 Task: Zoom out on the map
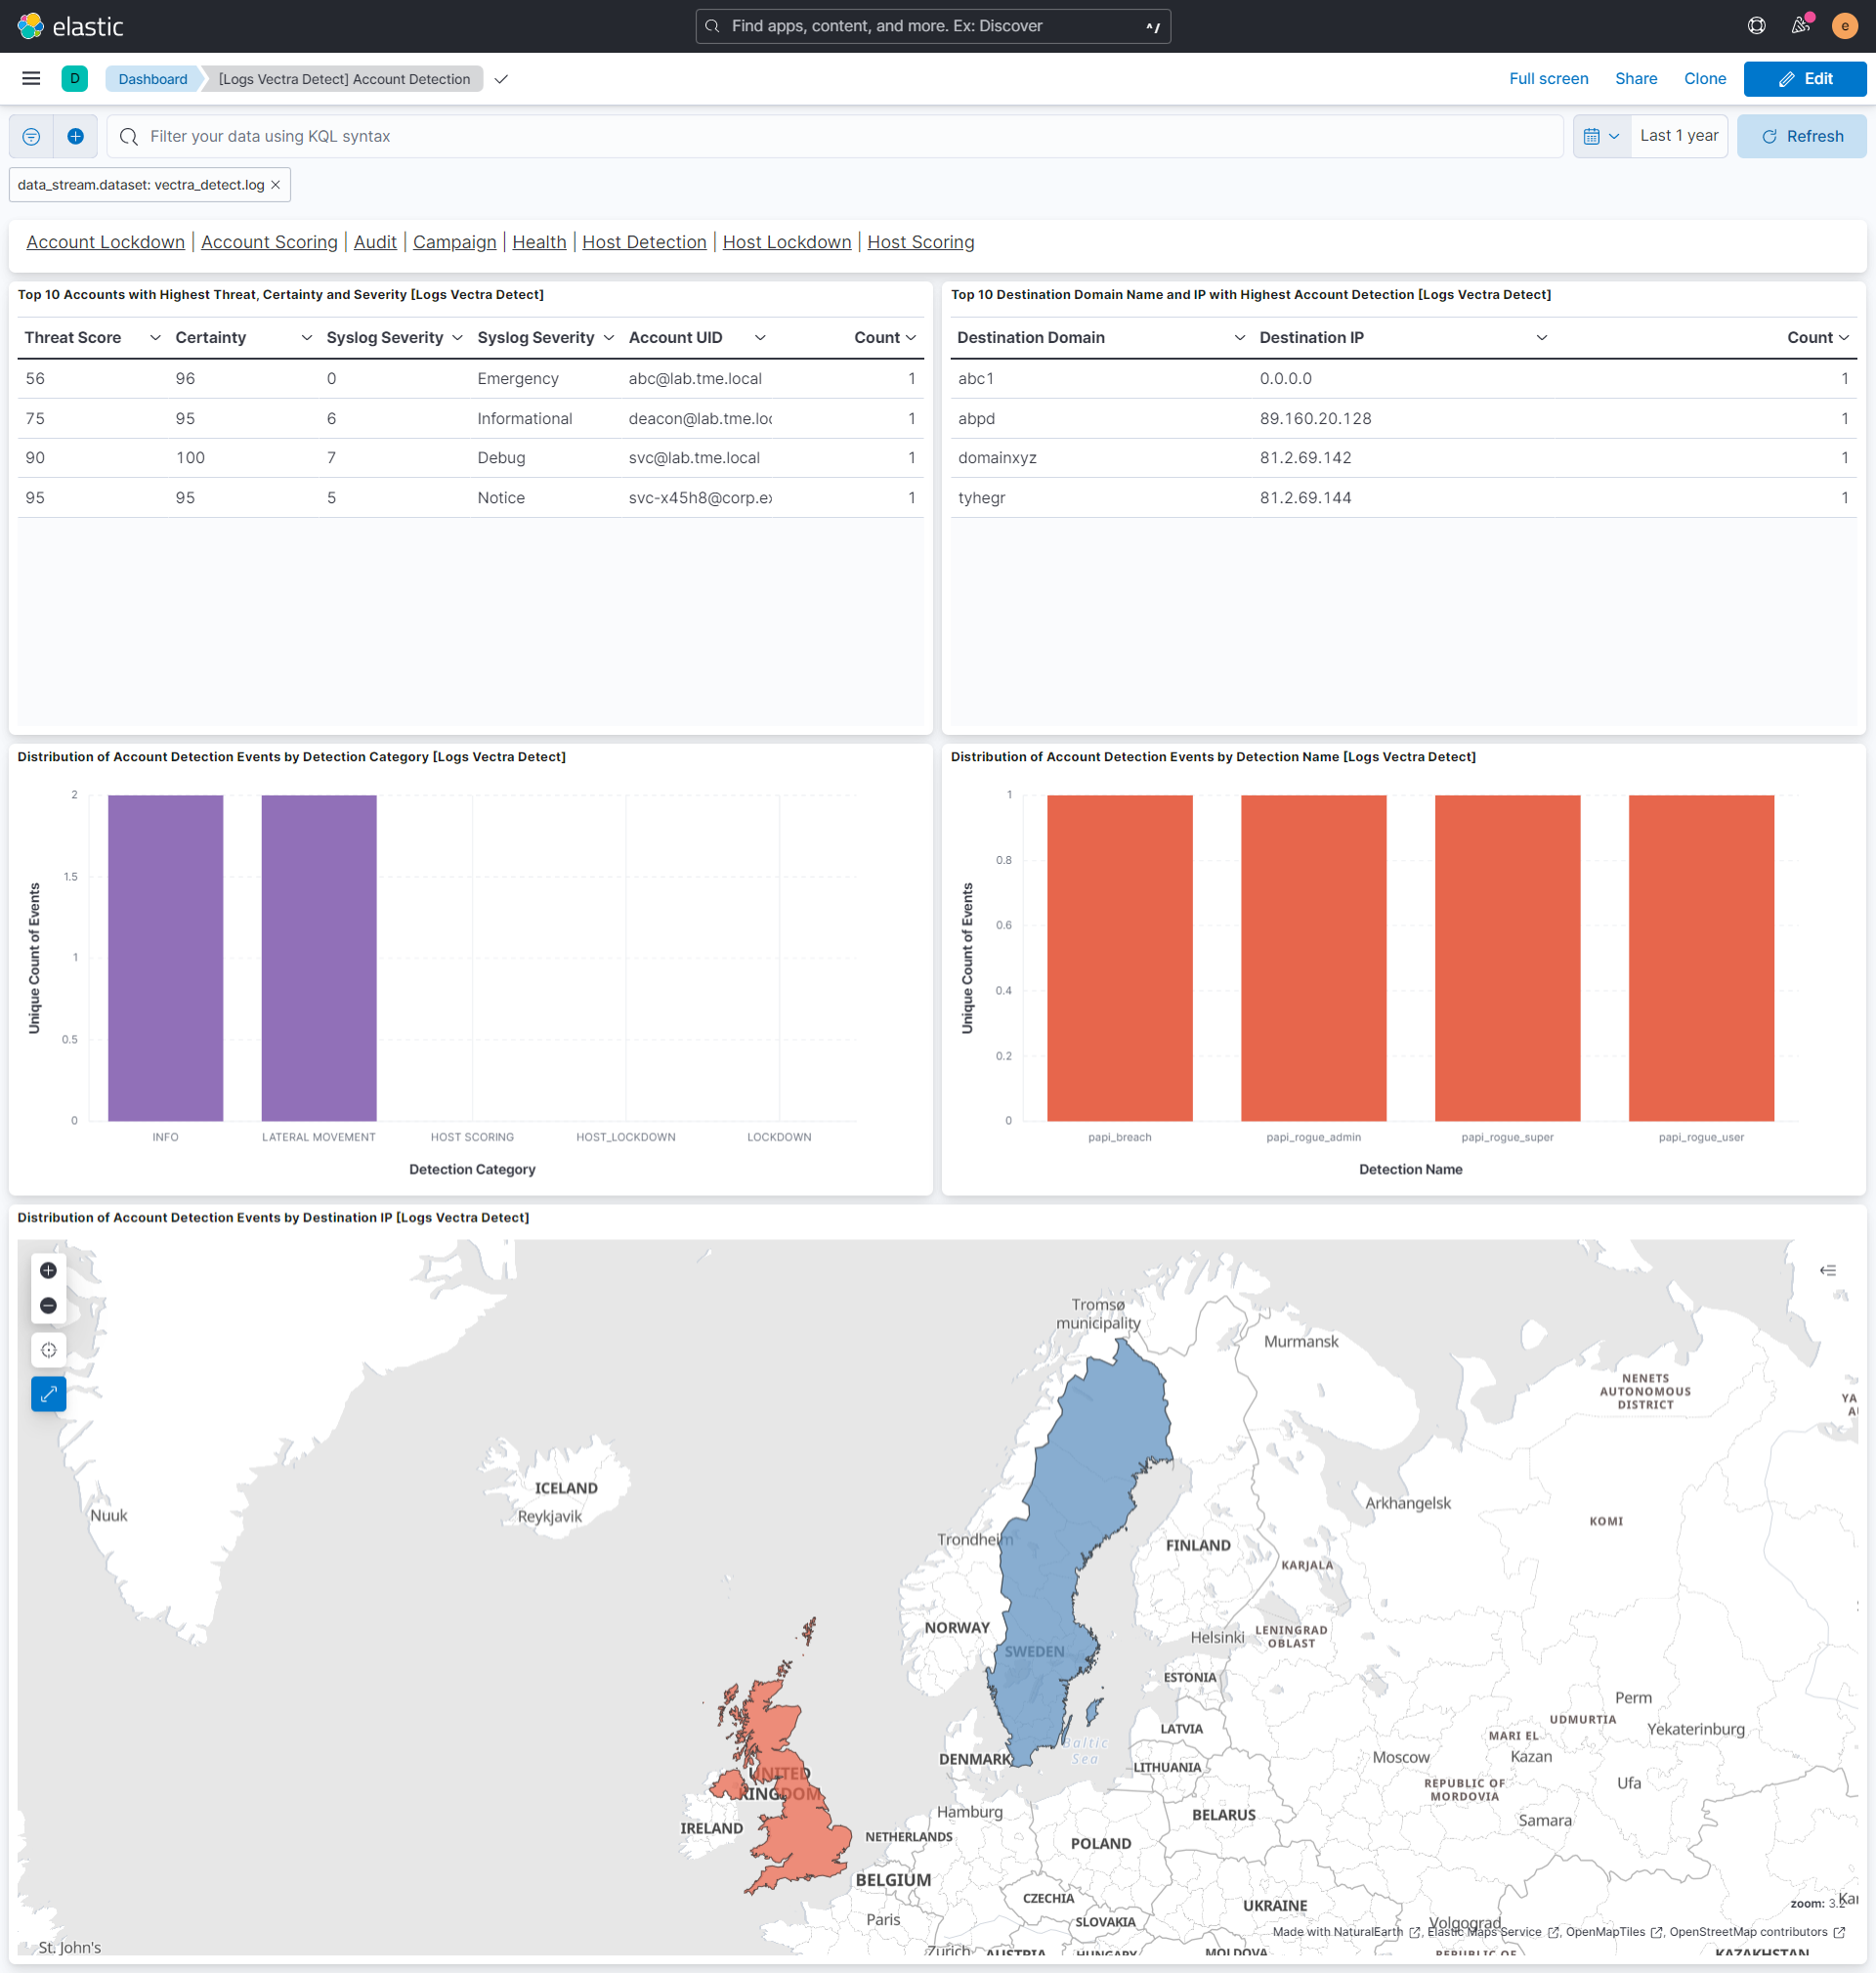48,1305
